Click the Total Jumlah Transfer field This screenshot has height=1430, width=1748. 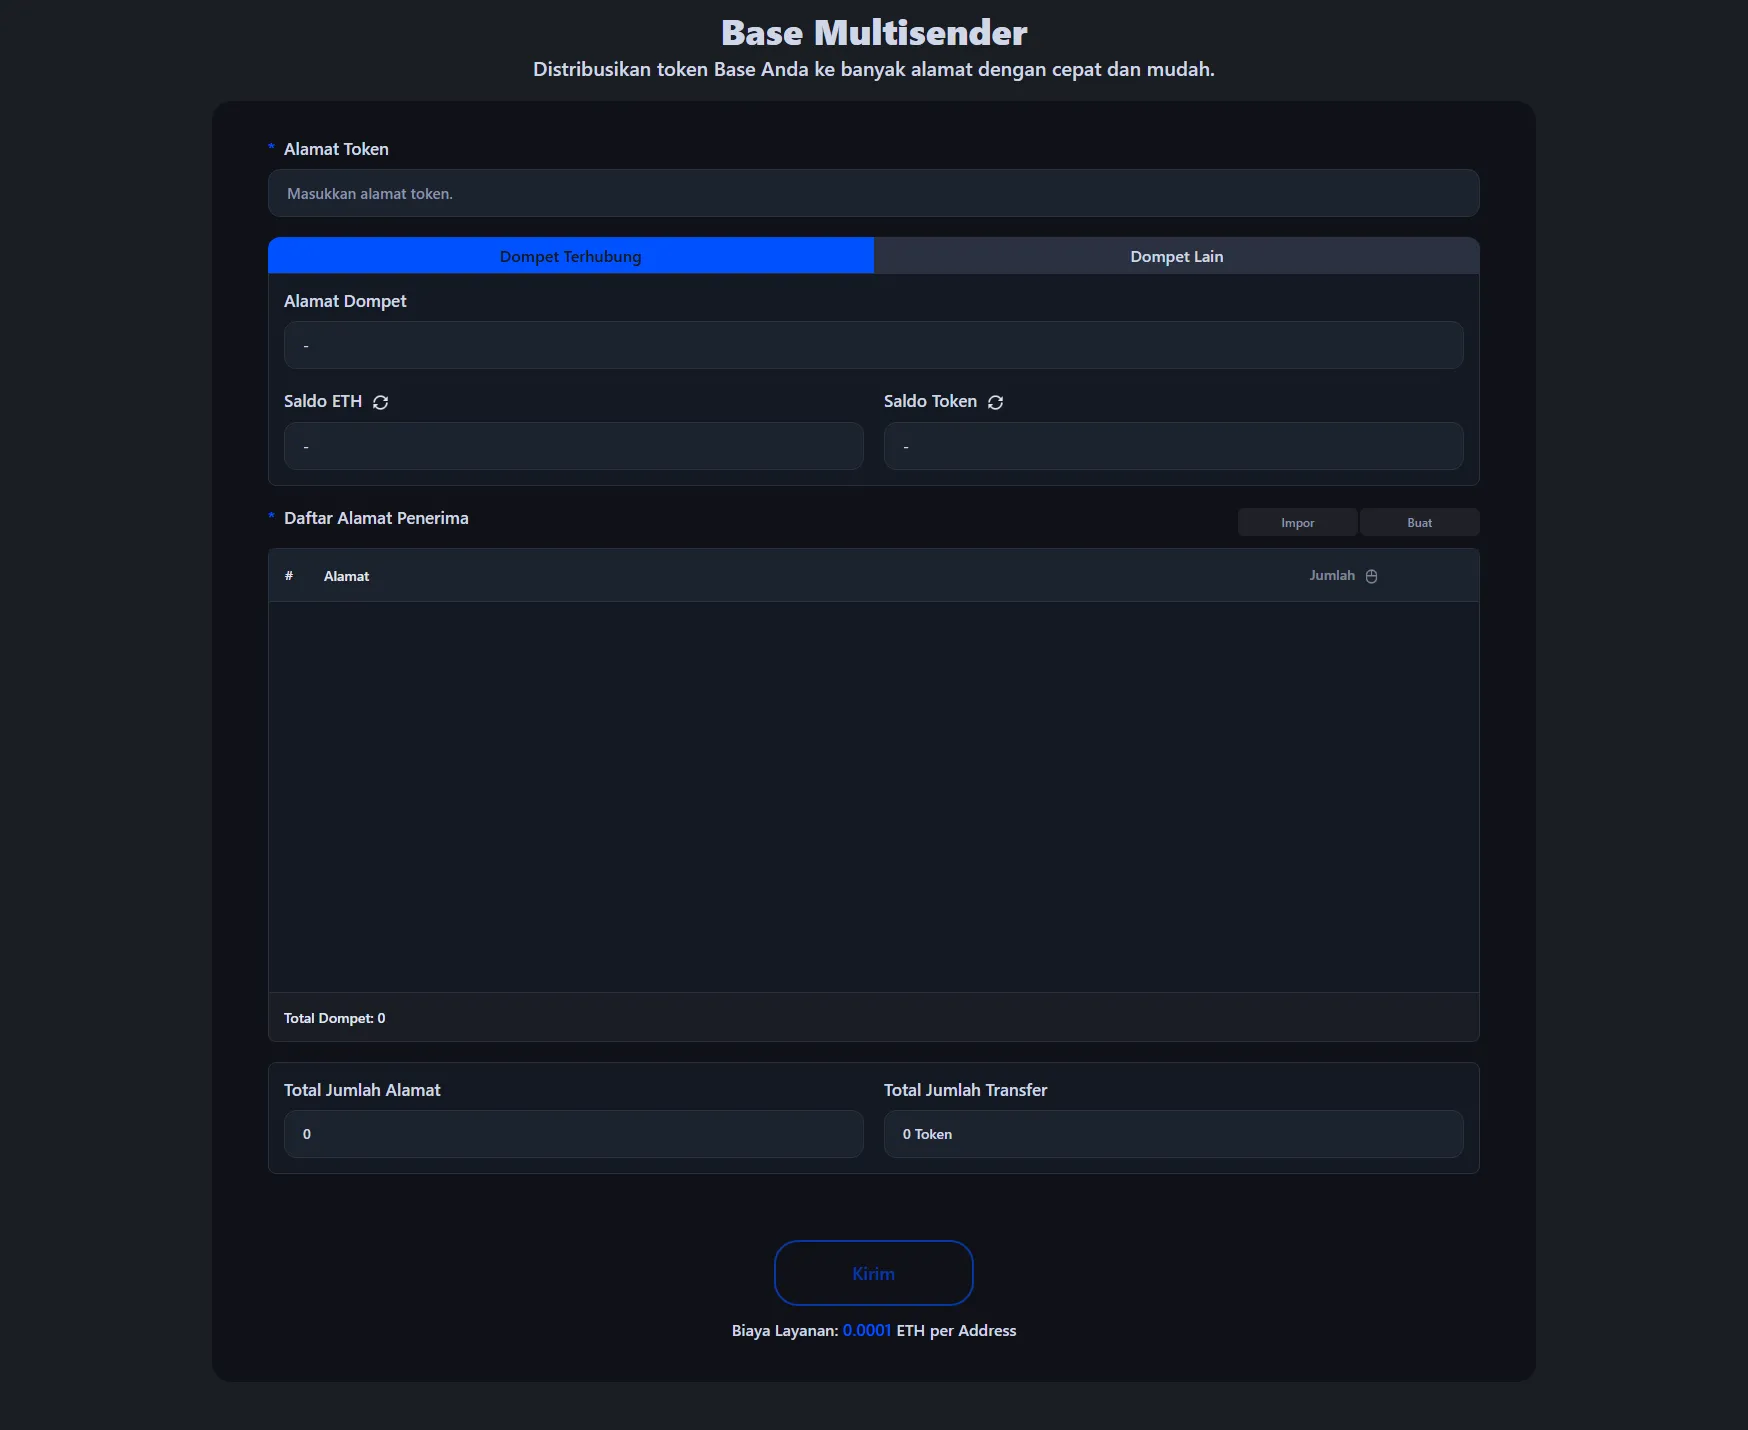coord(1173,1134)
